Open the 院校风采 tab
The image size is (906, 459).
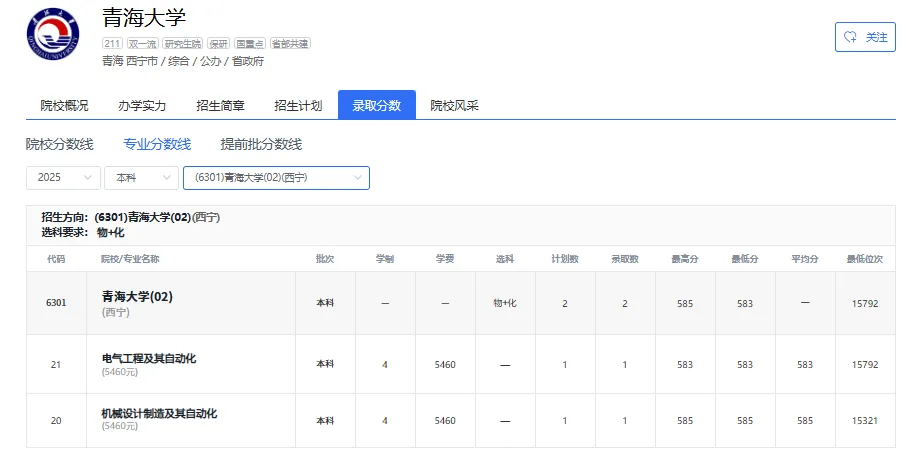coord(455,105)
